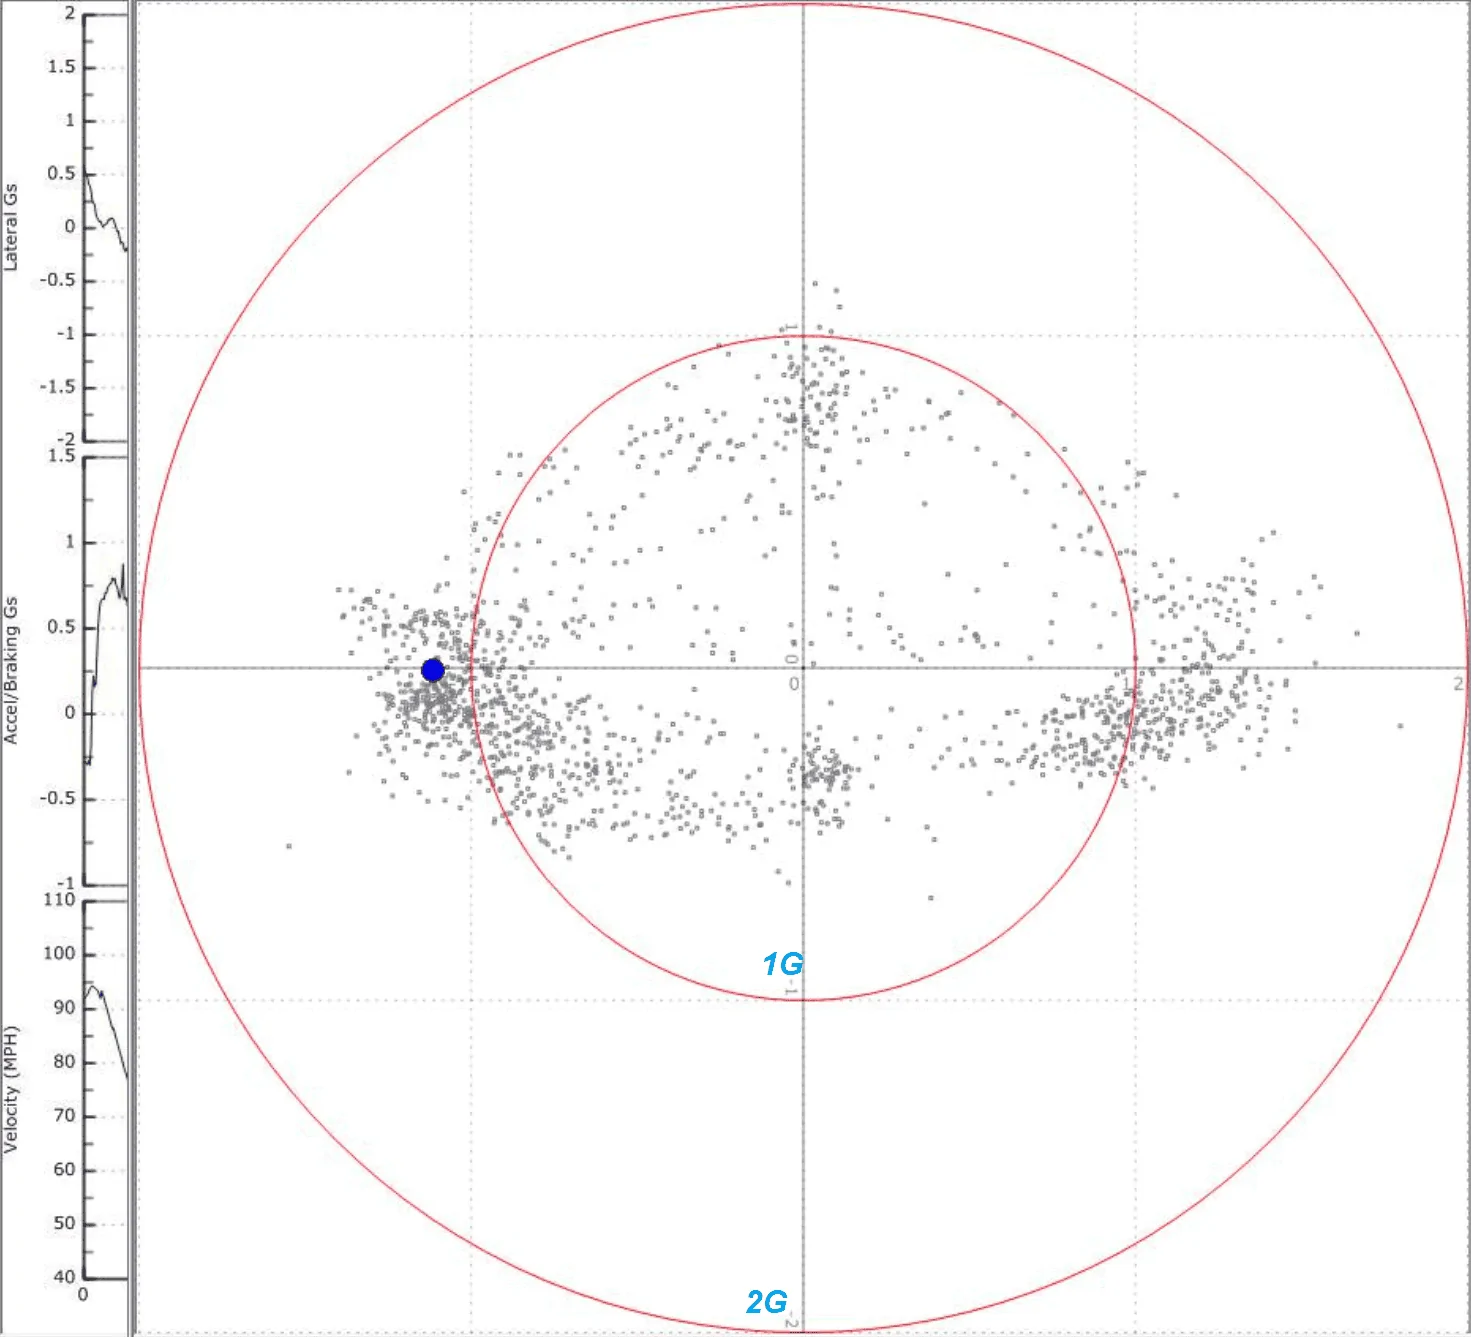Click the 'Accel/Braking Gs' axis title
Viewport: 1471px width, 1337px height.
coord(11,670)
